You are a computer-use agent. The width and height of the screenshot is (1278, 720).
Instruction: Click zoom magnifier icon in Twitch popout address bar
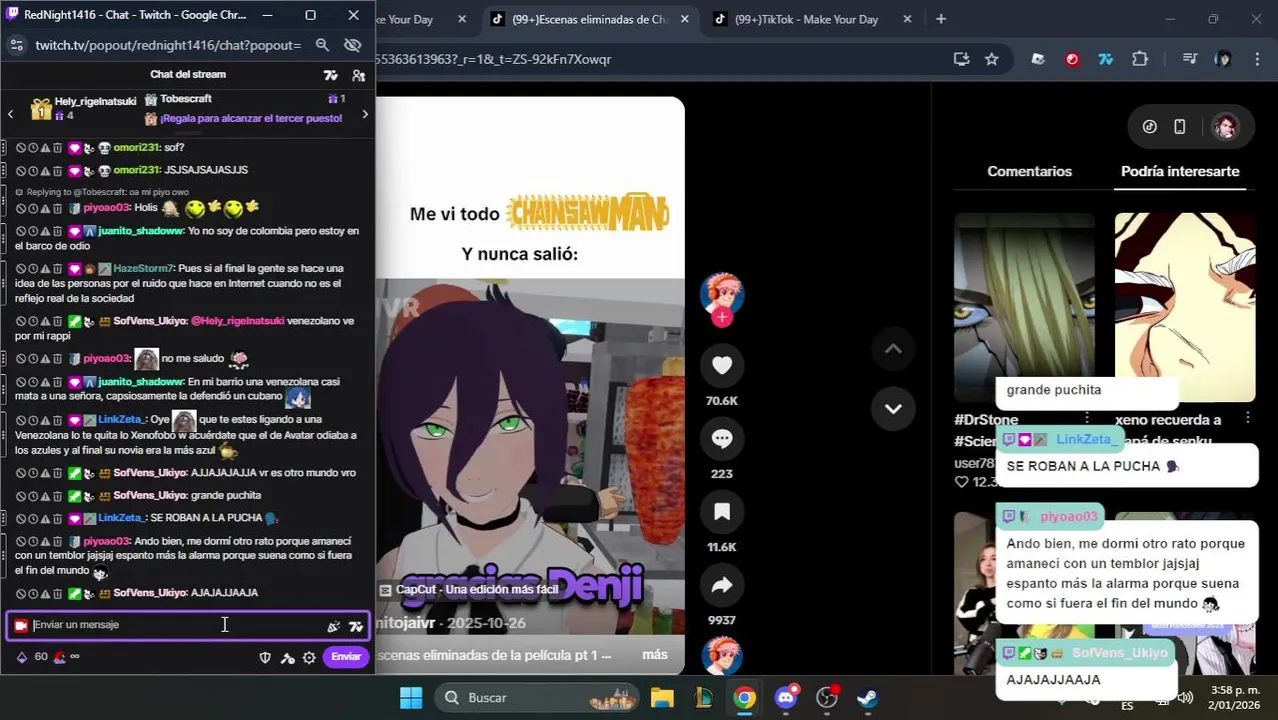pos(322,45)
